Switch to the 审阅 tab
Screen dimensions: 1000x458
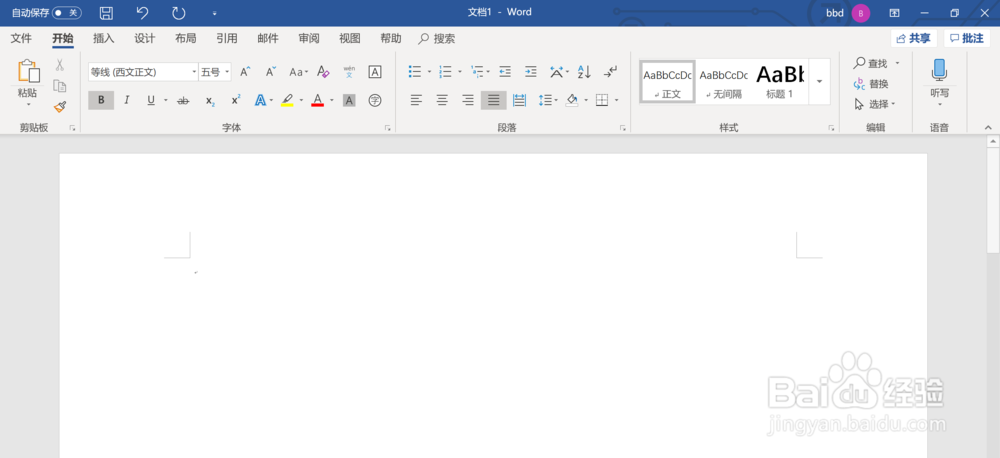tap(309, 38)
